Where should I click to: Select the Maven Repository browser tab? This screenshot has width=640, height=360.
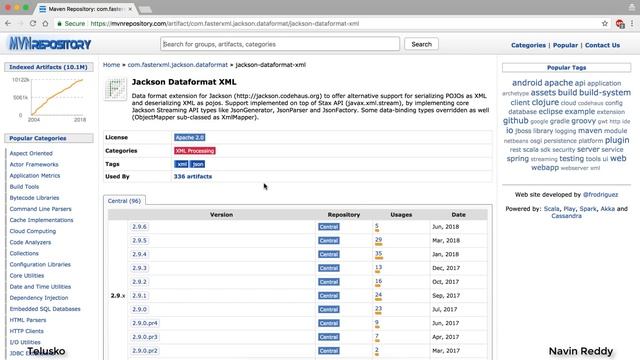point(86,9)
